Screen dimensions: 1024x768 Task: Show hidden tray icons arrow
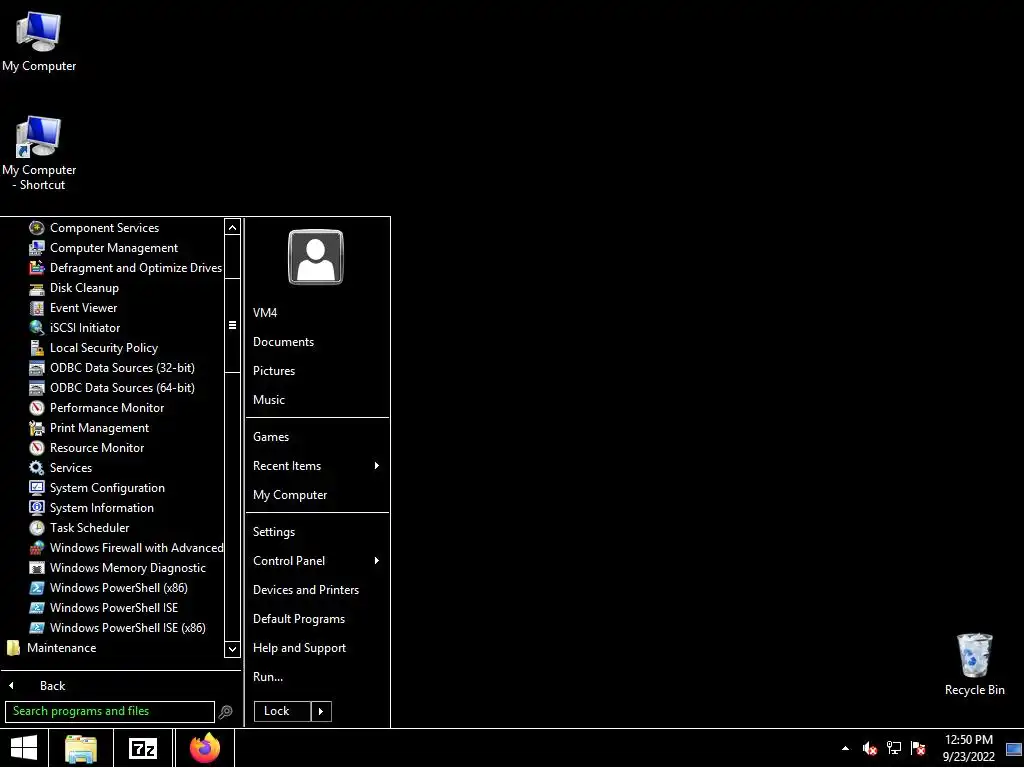846,748
